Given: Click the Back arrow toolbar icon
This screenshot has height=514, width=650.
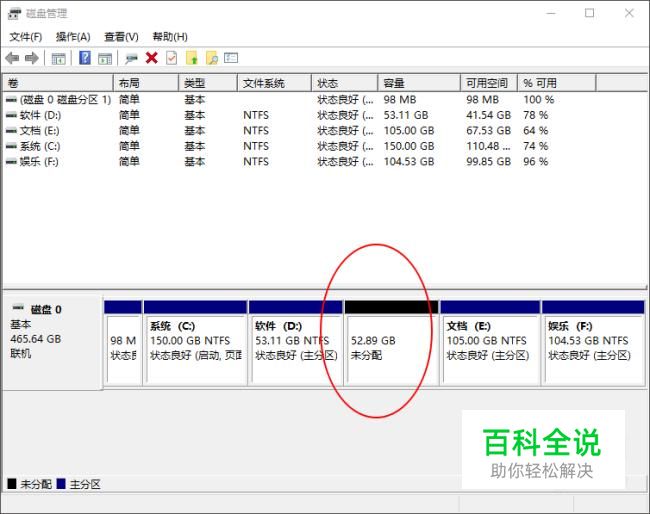Looking at the screenshot, I should (x=12, y=58).
